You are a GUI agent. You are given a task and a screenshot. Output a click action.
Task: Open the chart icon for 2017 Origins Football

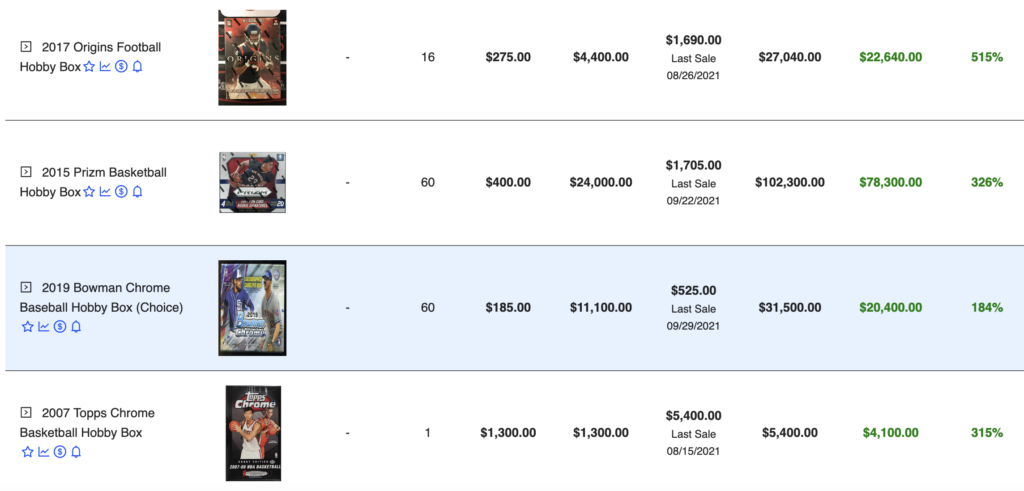105,67
